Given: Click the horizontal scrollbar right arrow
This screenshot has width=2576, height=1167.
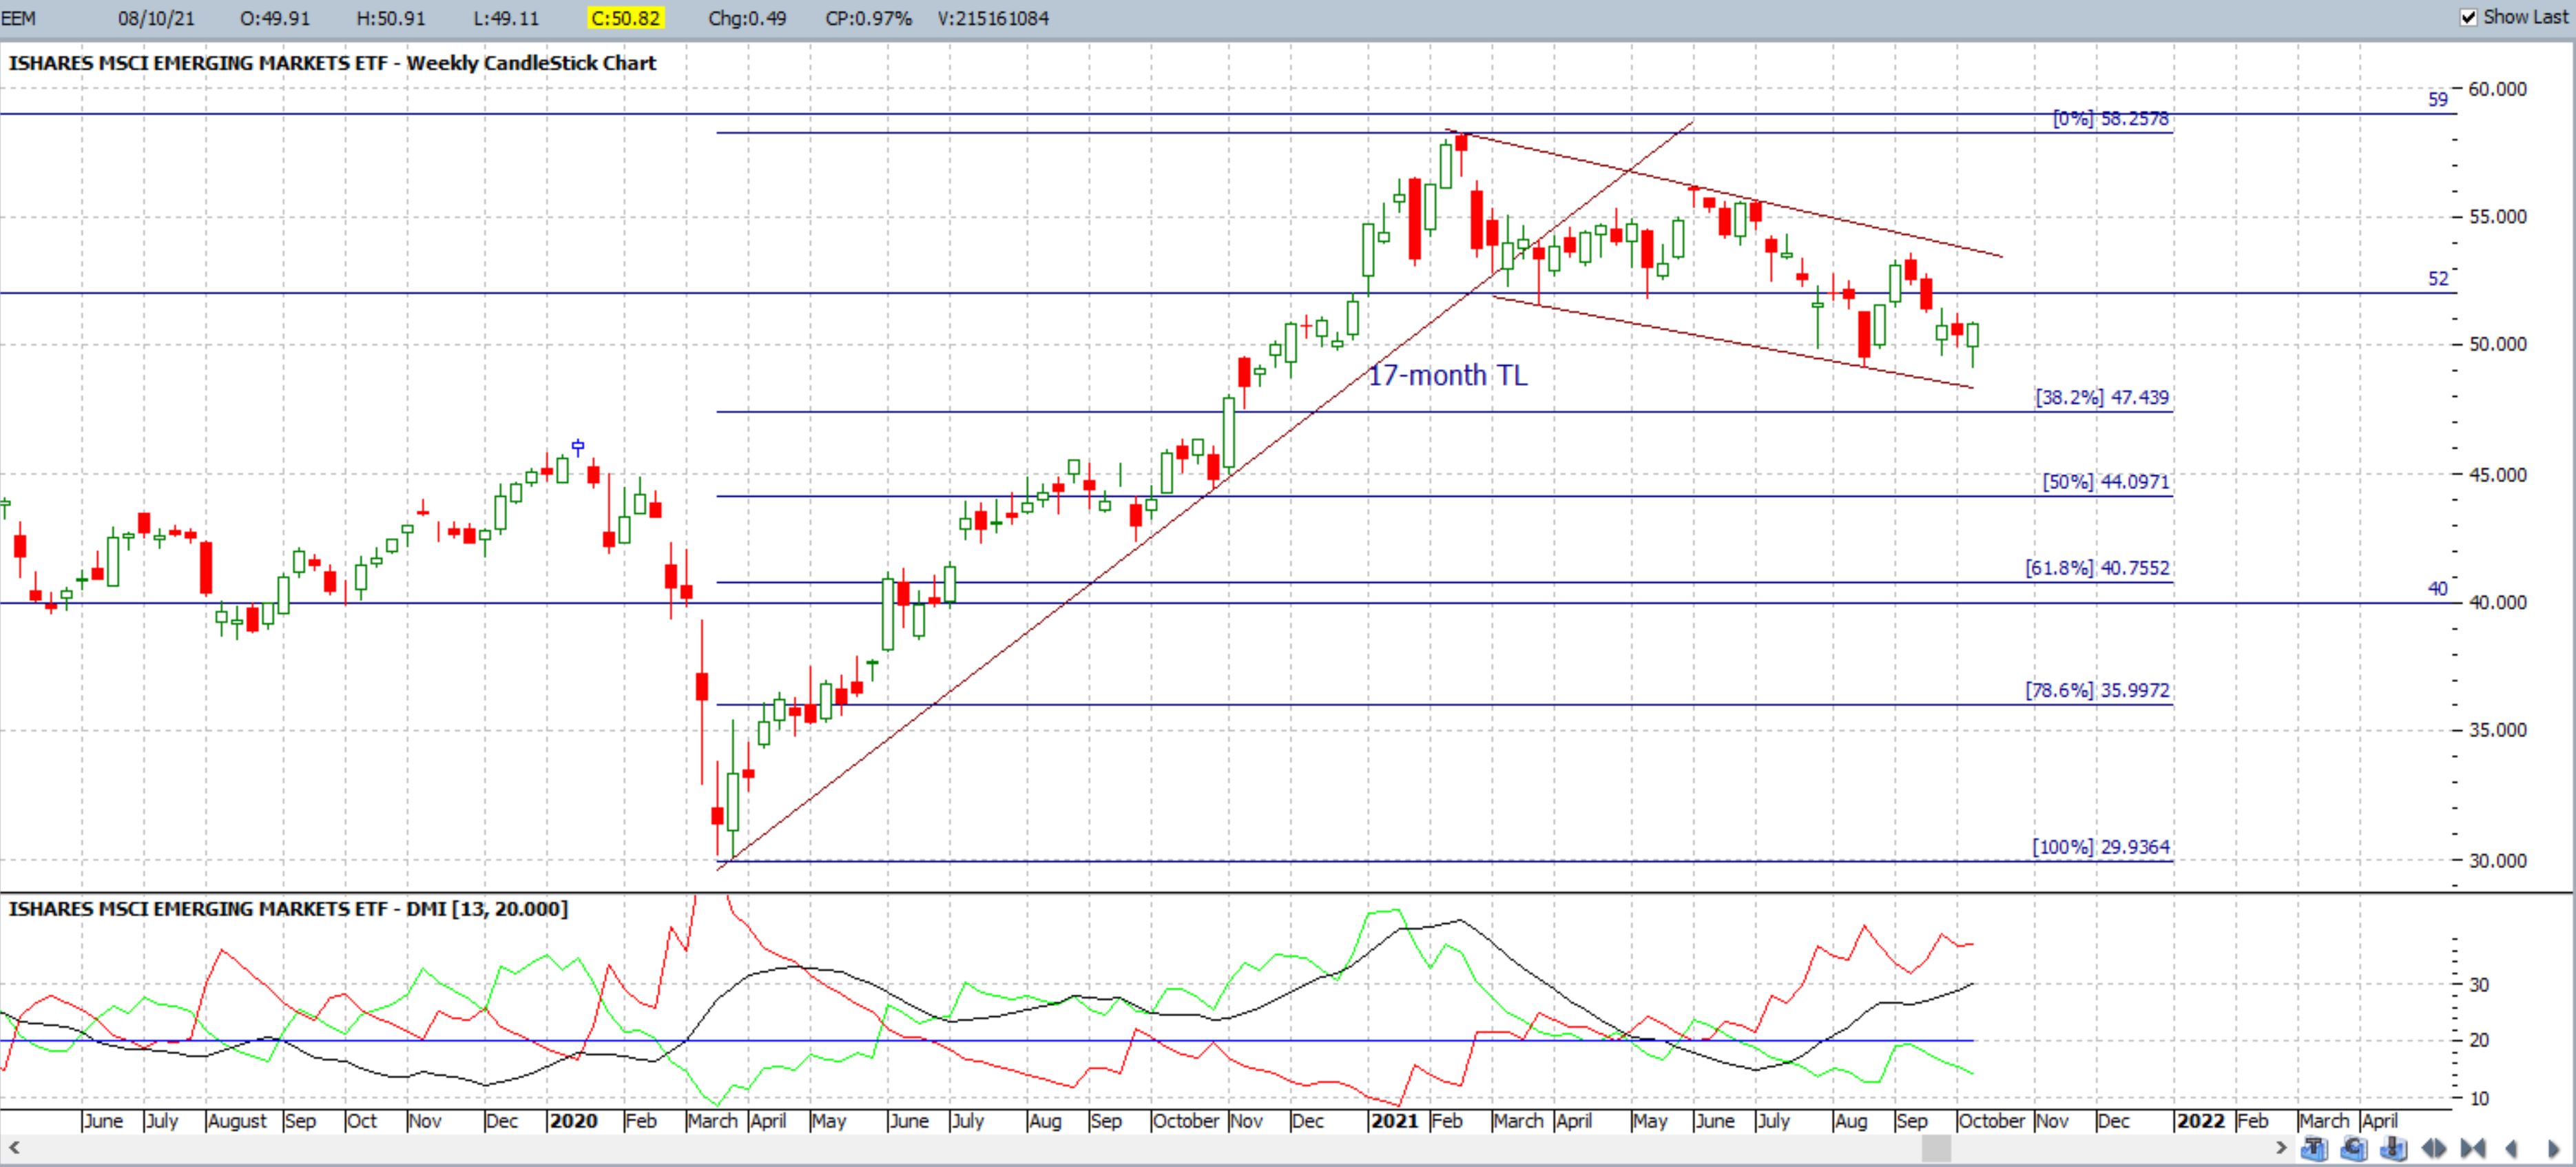Looking at the screenshot, I should 2281,1148.
